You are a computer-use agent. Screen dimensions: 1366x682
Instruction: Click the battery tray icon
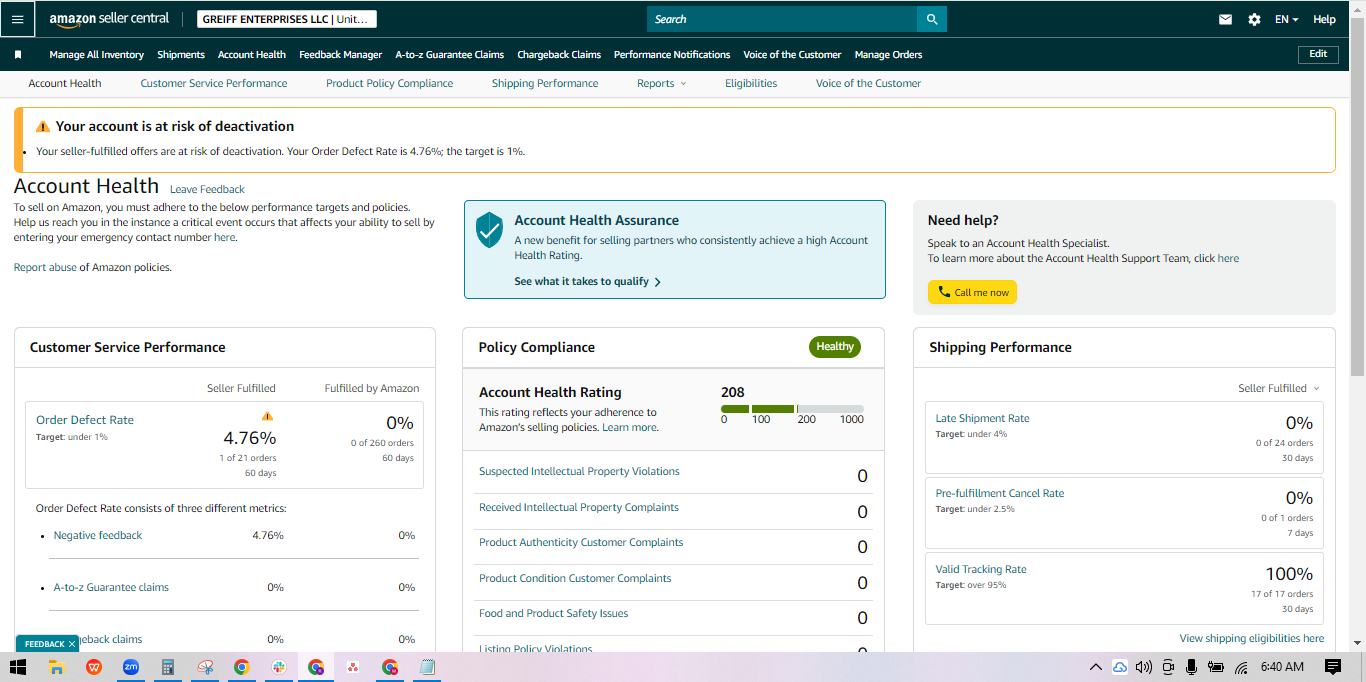1216,667
